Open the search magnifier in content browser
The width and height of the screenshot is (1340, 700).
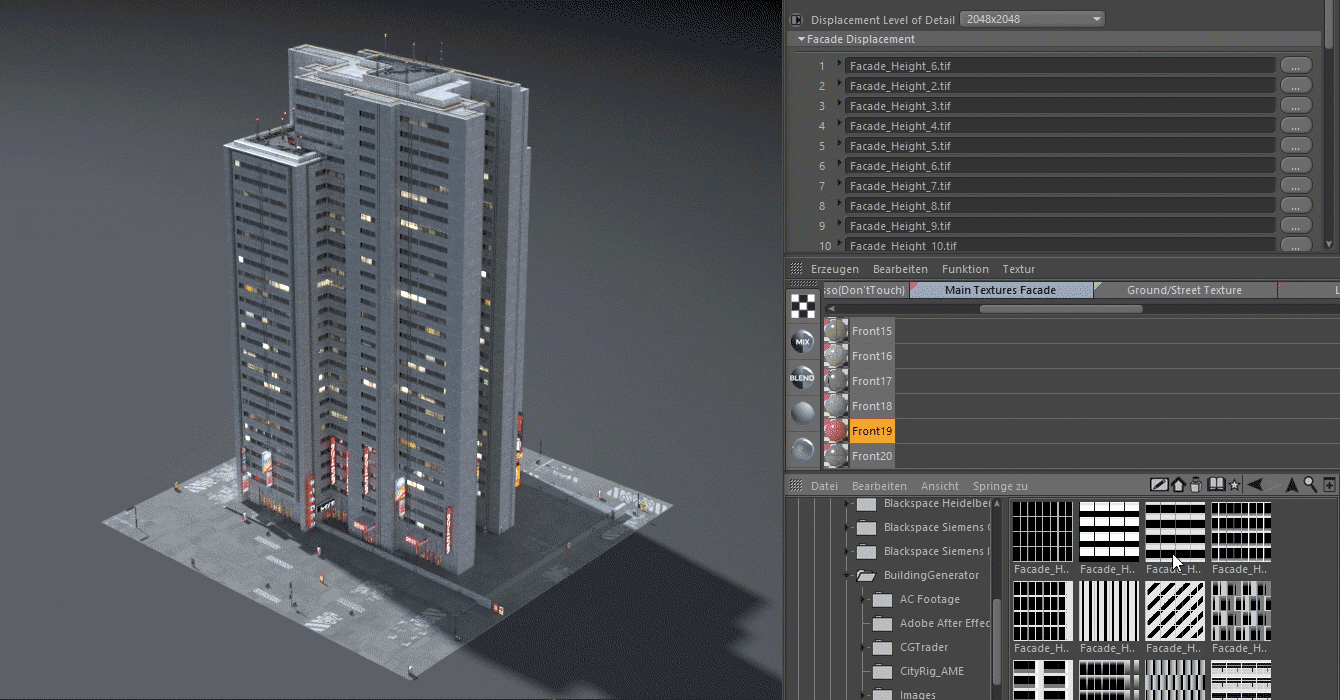click(1309, 485)
